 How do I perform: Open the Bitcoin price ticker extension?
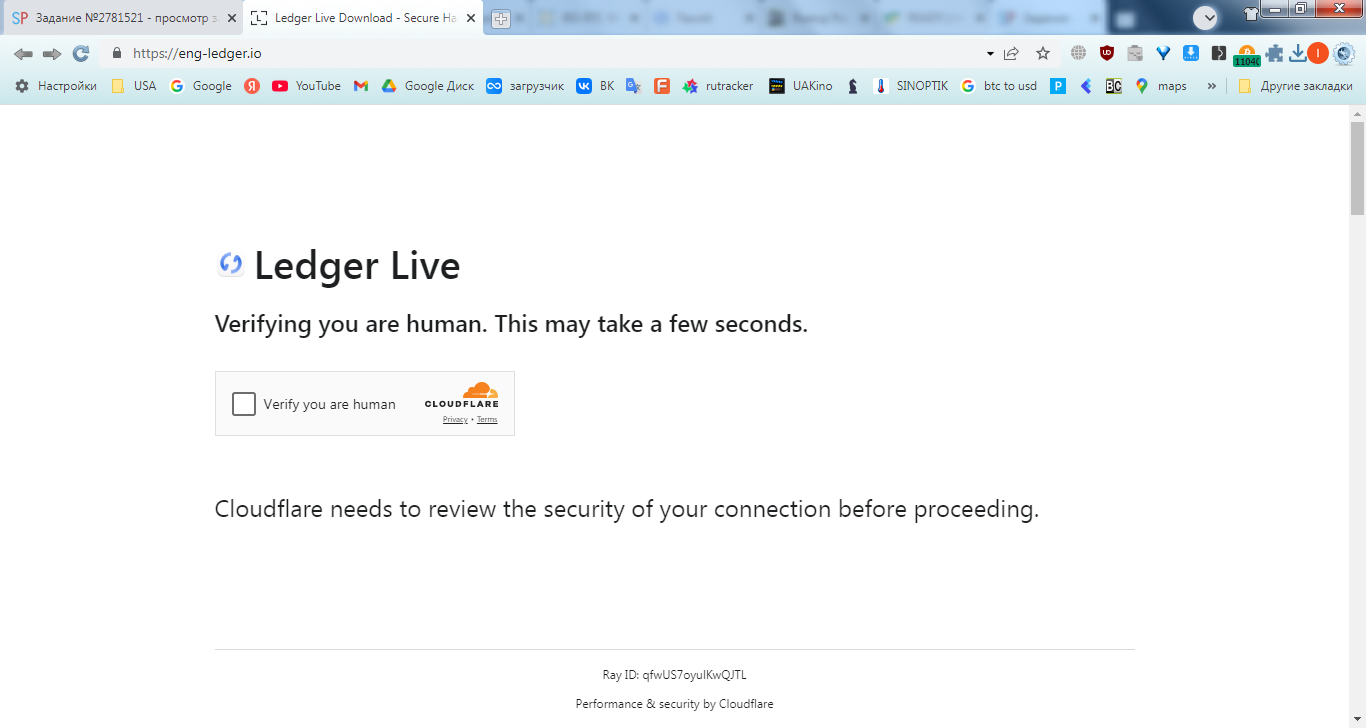[1247, 56]
